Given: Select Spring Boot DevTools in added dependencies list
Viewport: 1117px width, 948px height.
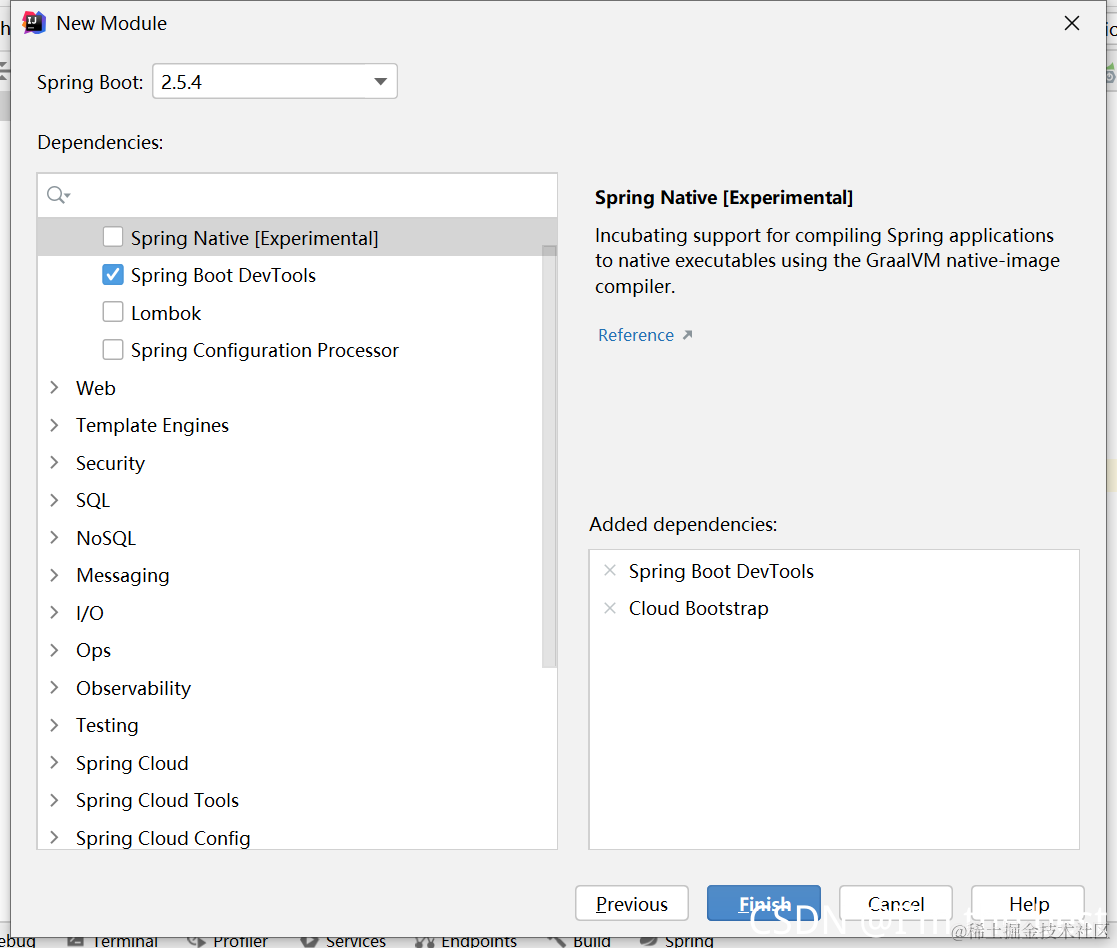Looking at the screenshot, I should (x=721, y=571).
